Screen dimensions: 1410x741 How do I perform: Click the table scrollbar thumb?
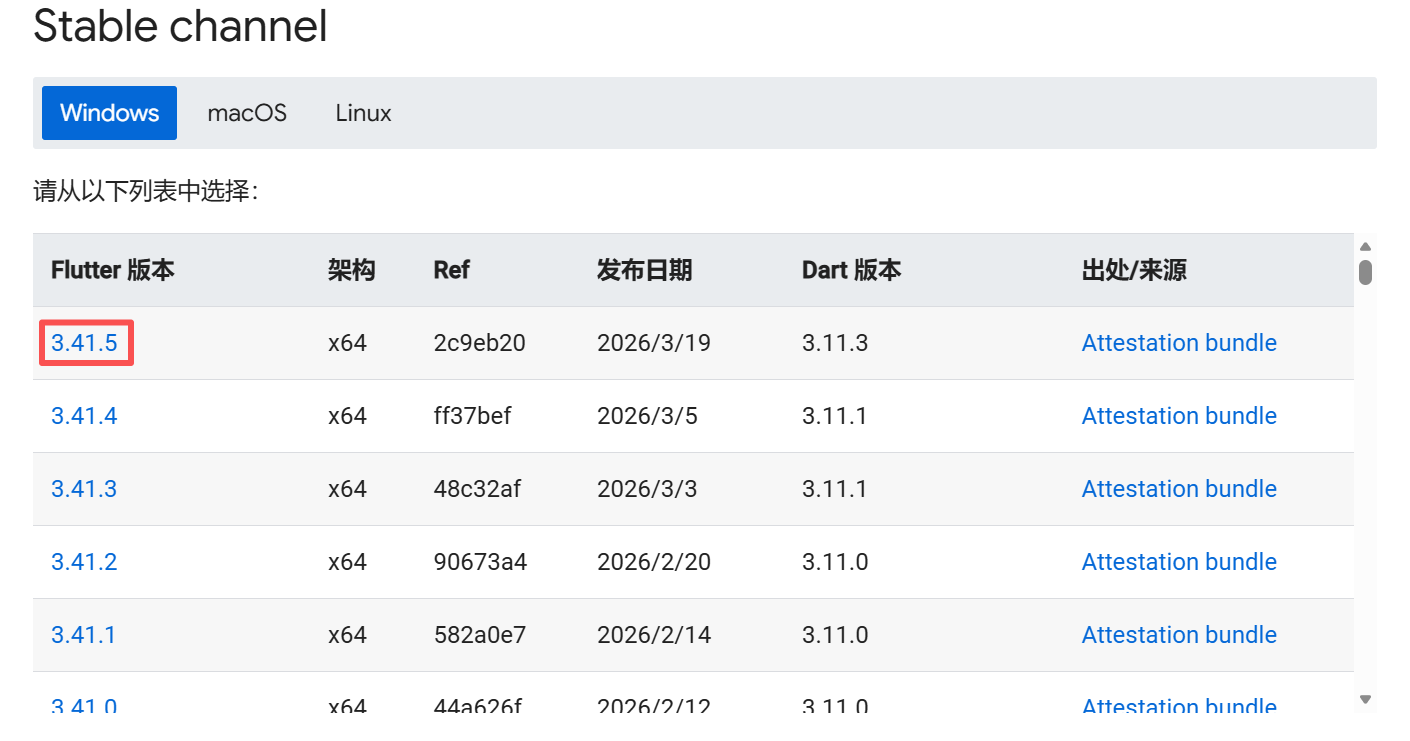click(x=1365, y=272)
